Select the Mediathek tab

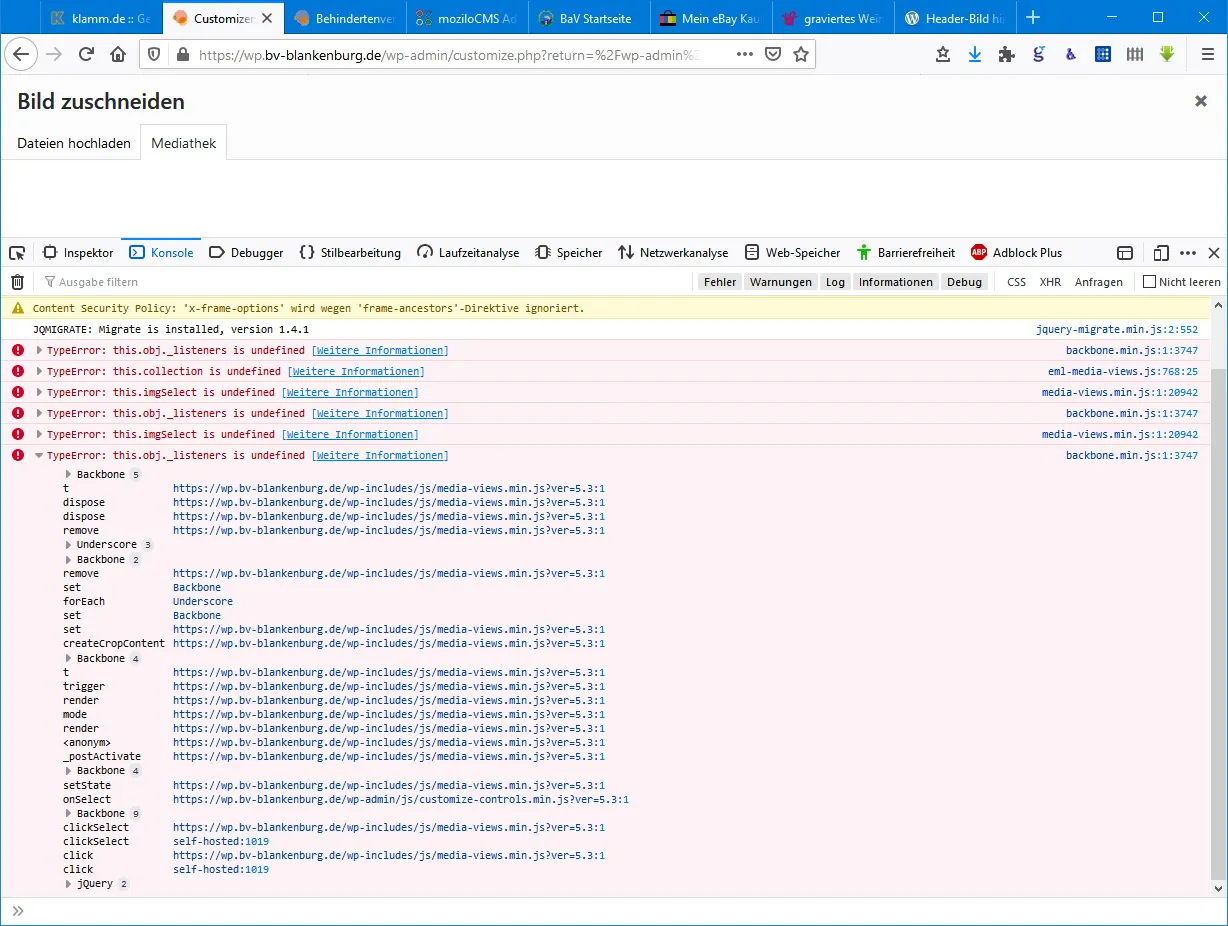184,143
